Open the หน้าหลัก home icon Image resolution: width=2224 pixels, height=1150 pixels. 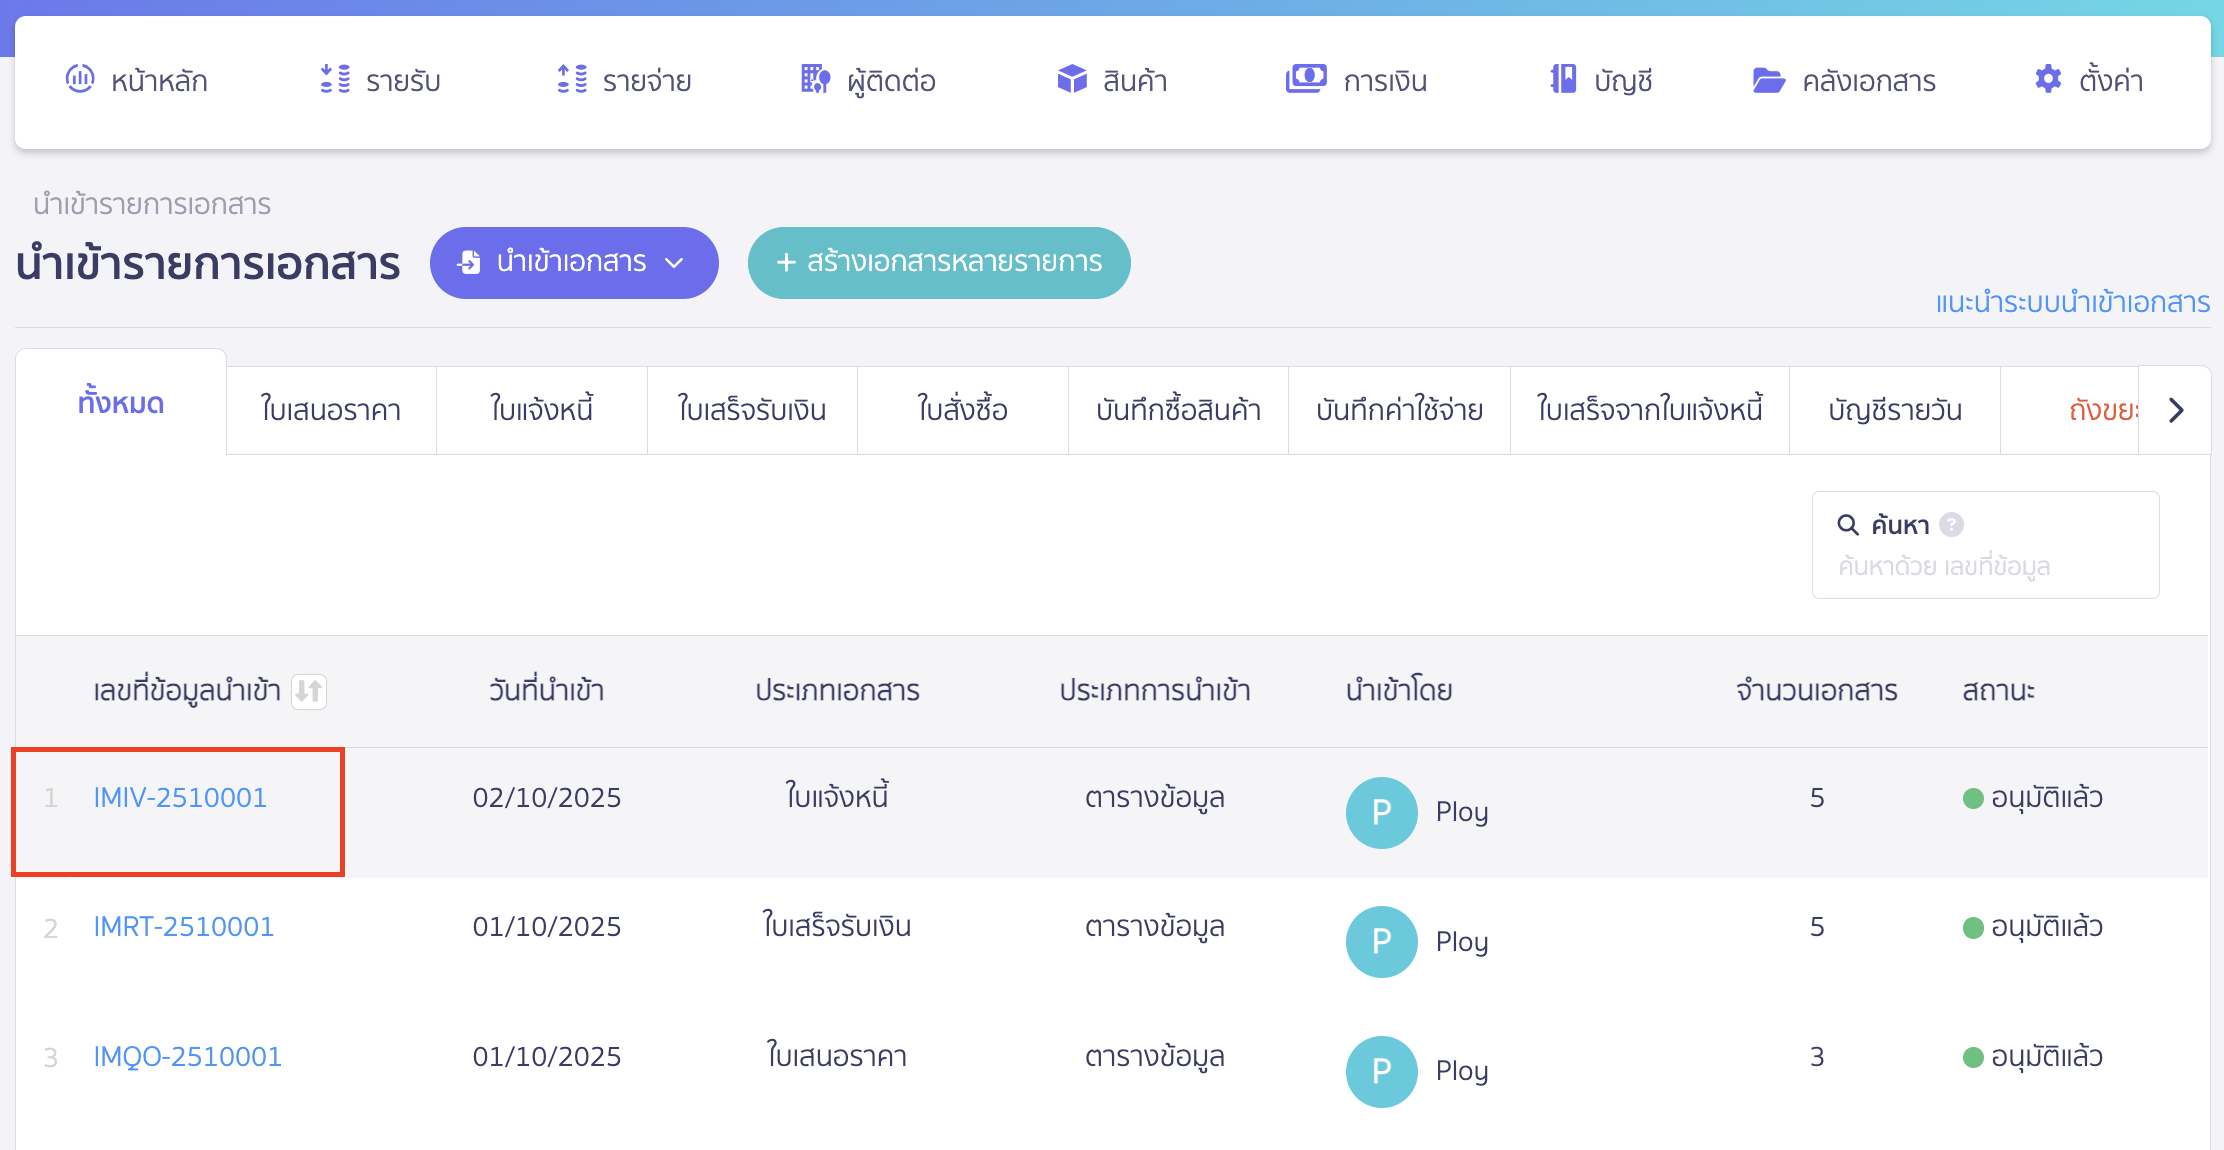coord(80,80)
